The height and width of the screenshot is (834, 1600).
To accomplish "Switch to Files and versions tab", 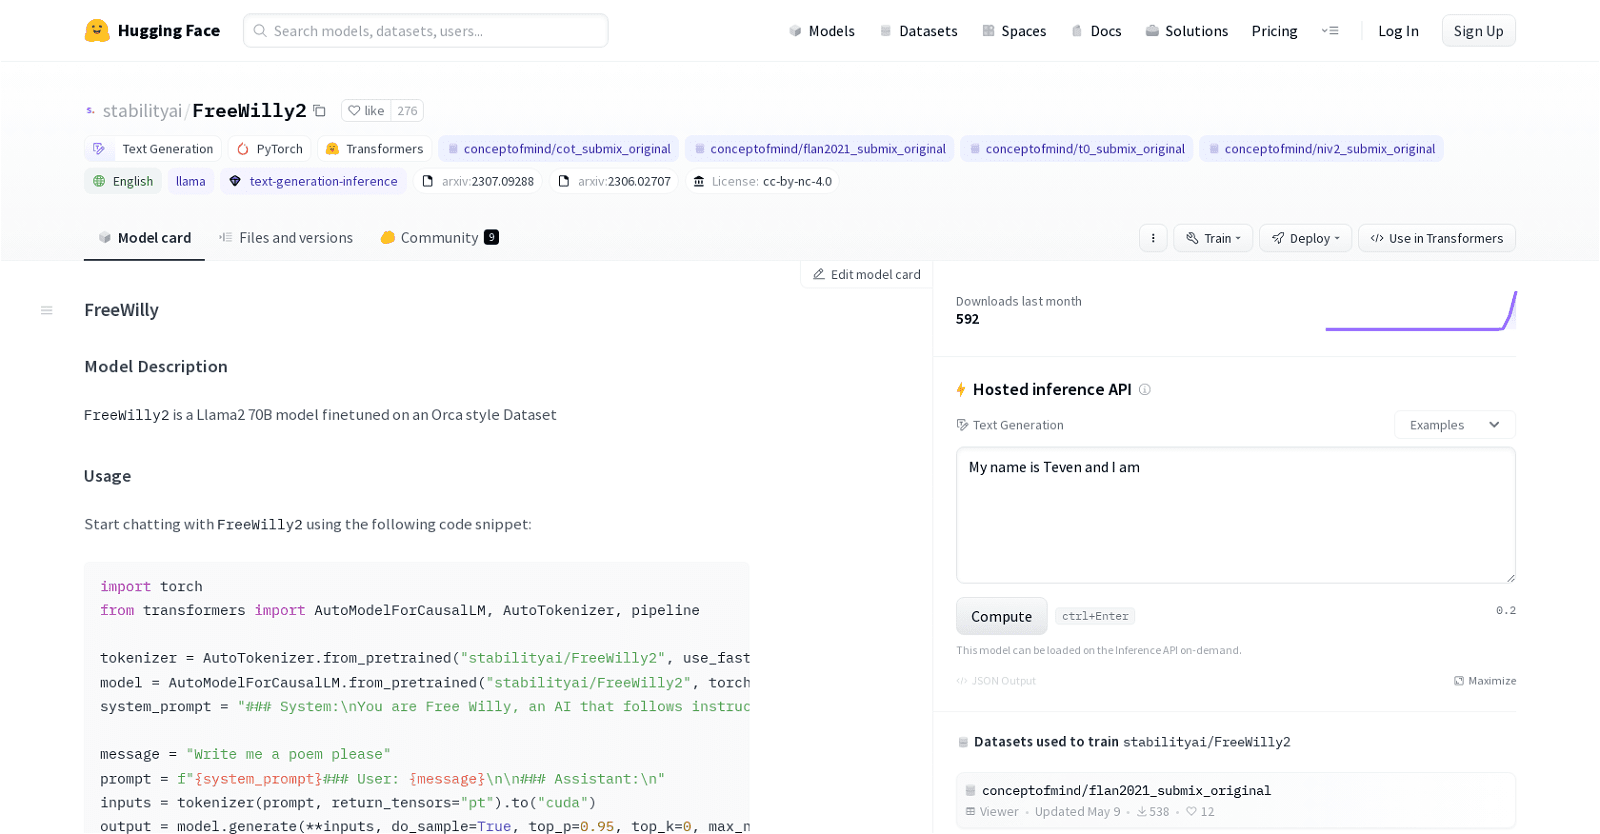I will [286, 238].
